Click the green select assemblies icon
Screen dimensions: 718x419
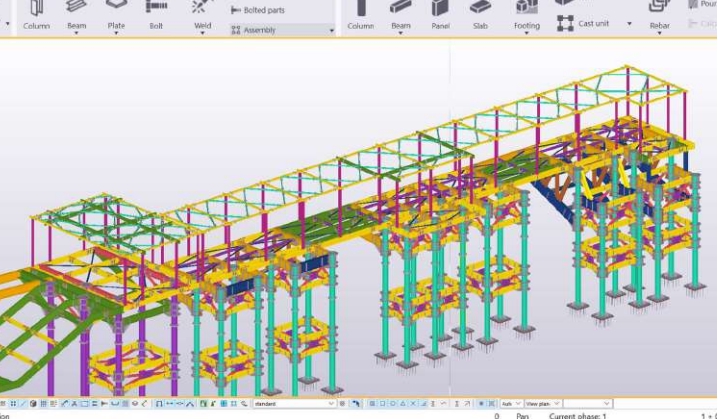point(203,404)
